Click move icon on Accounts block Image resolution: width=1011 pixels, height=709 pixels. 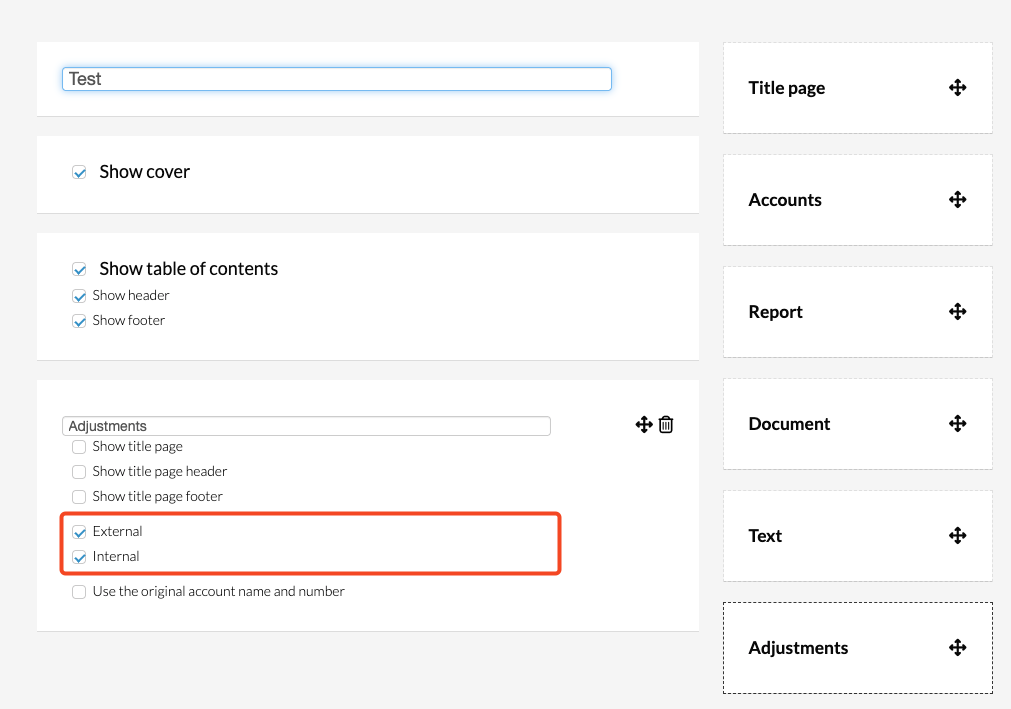tap(957, 200)
